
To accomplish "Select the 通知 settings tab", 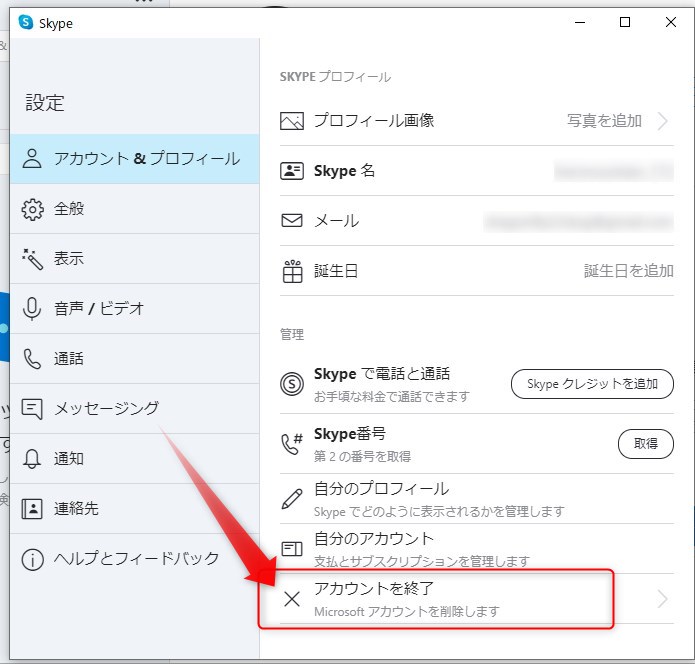I will (135, 459).
